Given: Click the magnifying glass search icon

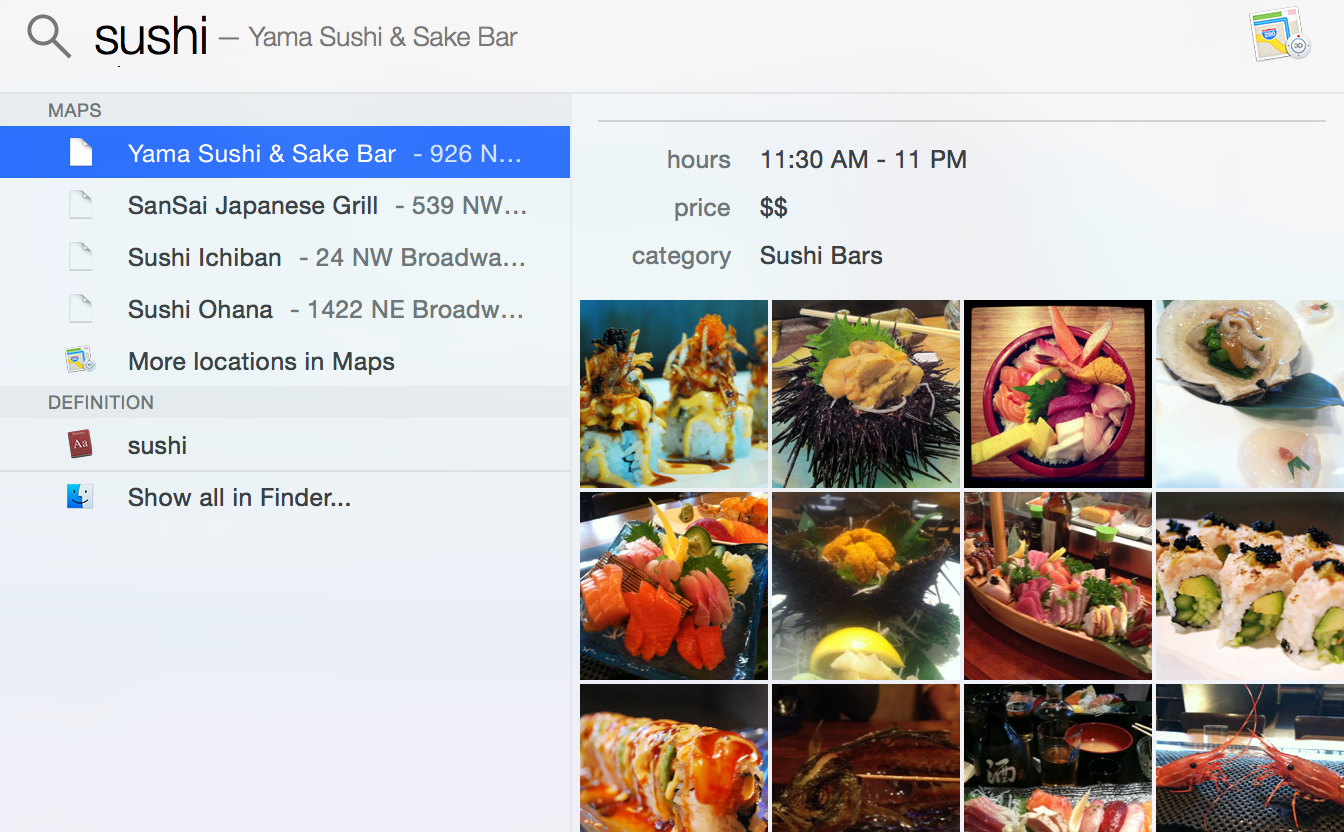Looking at the screenshot, I should click(49, 37).
